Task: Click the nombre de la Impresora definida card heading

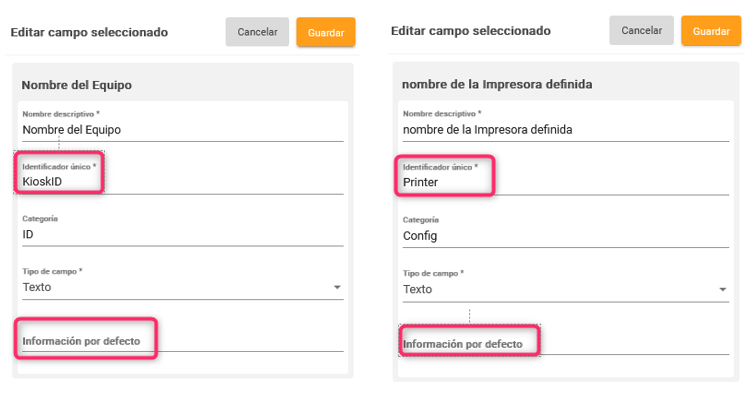Action: pyautogui.click(x=497, y=84)
